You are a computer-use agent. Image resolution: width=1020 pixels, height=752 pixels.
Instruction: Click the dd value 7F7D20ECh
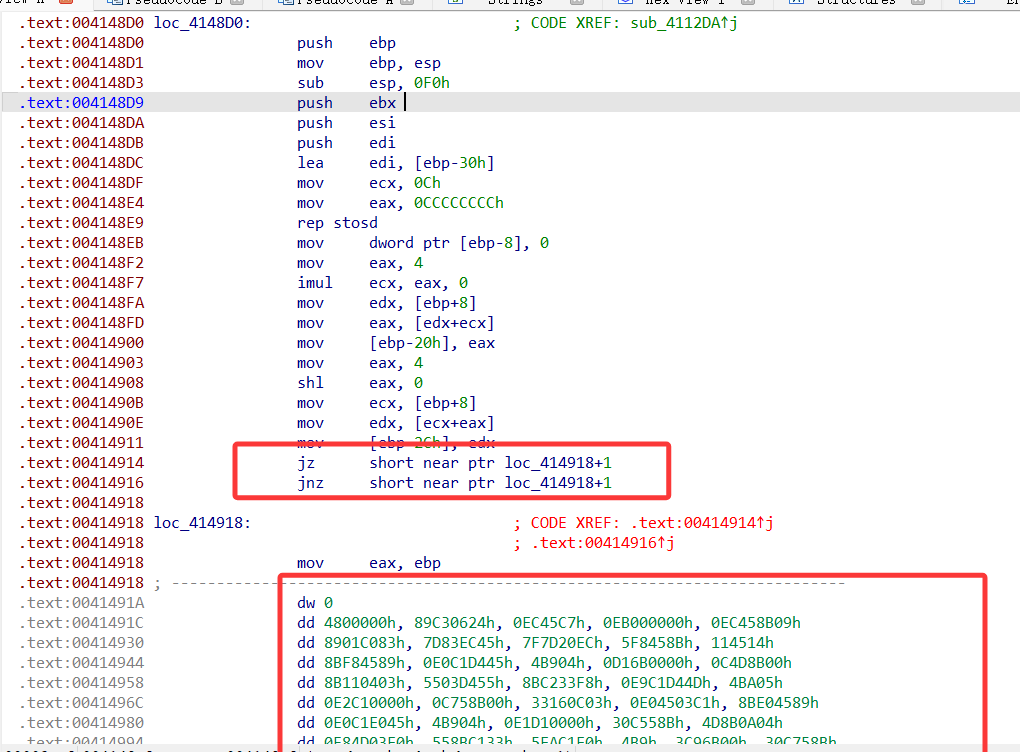[562, 643]
